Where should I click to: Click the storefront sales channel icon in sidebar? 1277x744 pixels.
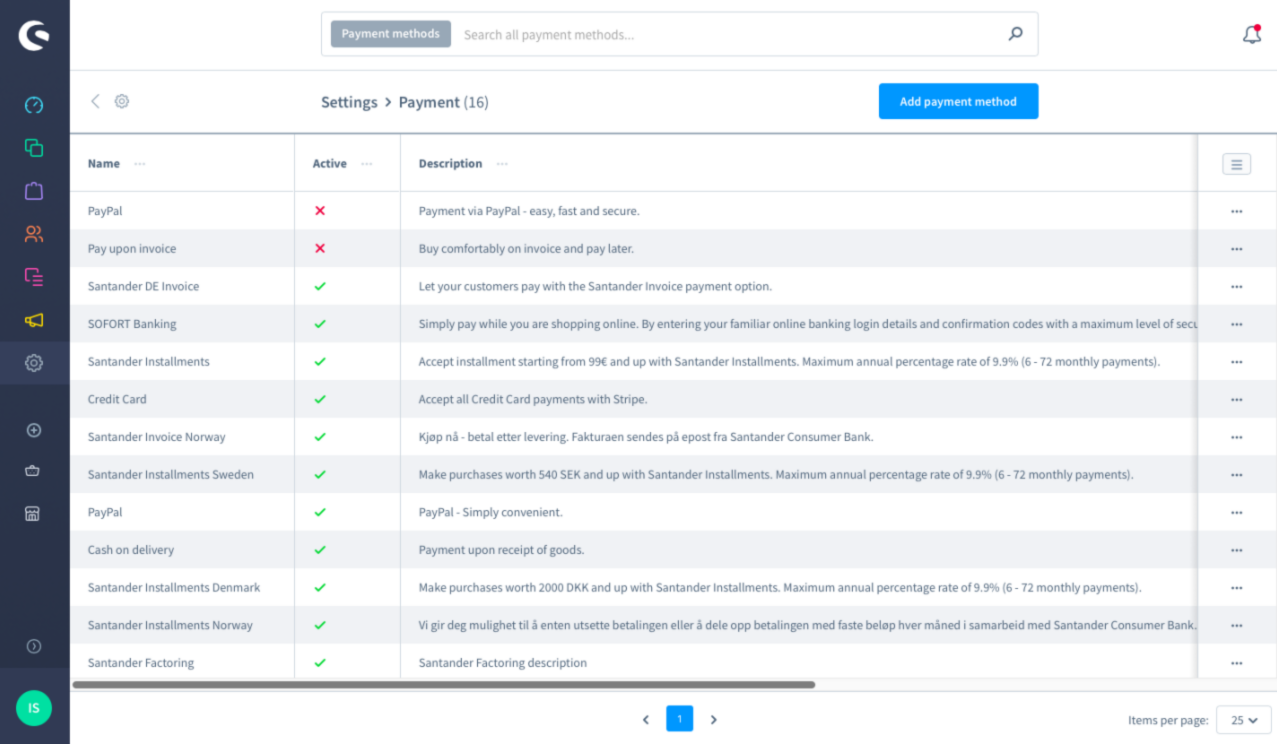point(33,513)
